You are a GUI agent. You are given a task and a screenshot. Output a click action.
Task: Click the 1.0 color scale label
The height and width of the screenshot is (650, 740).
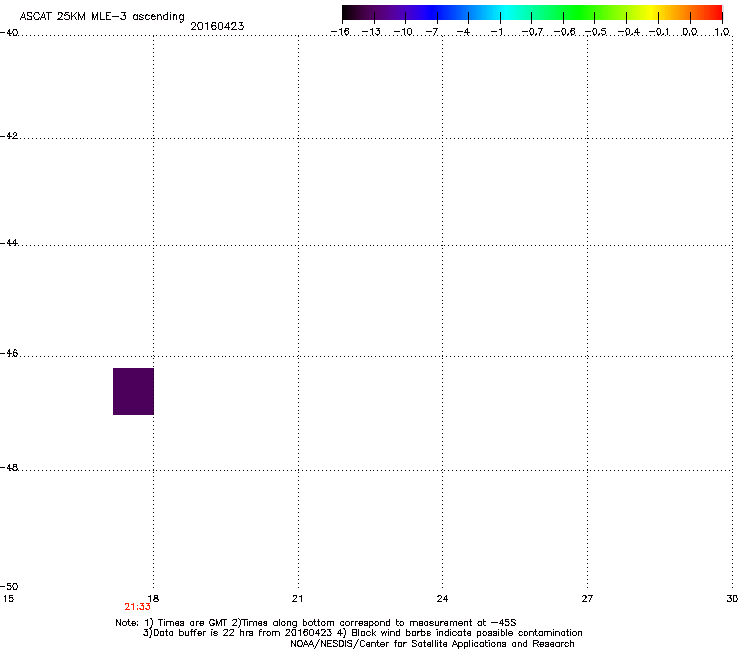click(x=722, y=32)
